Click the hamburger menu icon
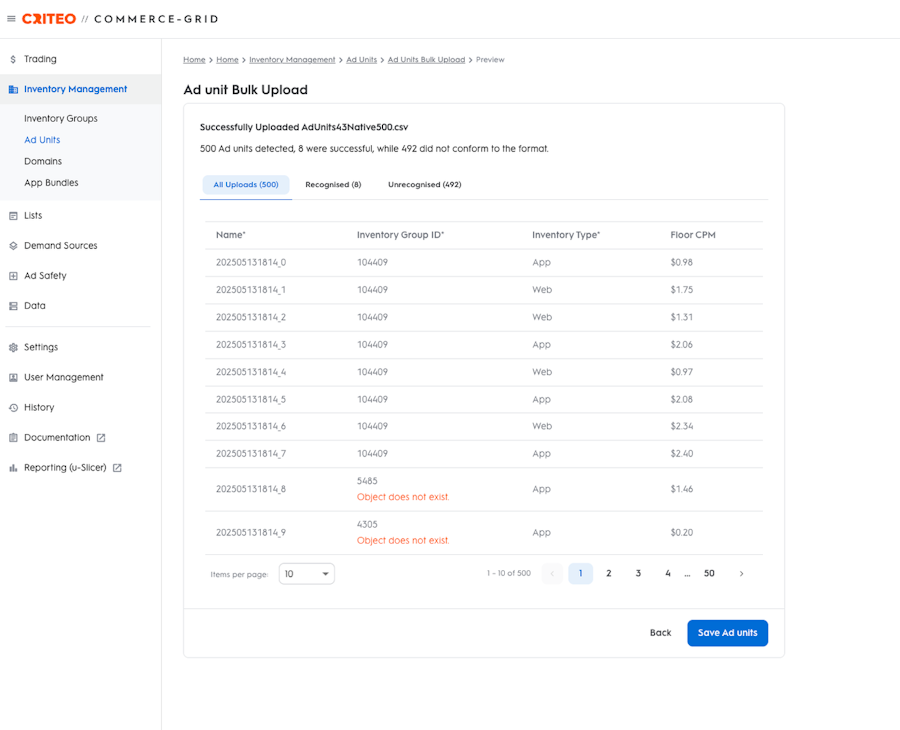The width and height of the screenshot is (900, 730). pos(12,19)
